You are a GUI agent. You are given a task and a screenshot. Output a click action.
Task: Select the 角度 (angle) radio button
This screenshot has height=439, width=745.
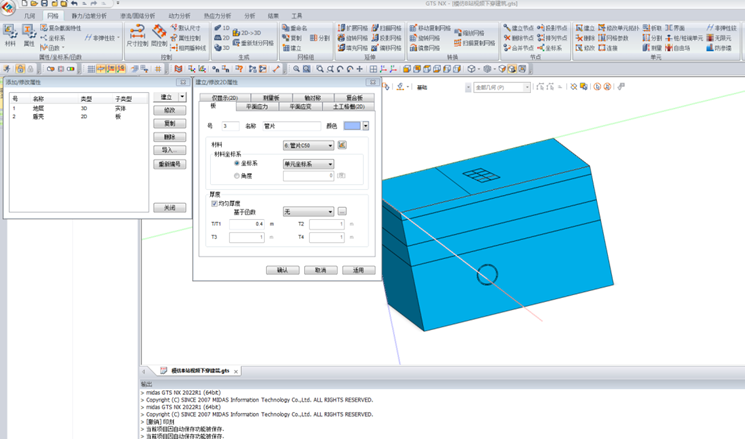[237, 176]
